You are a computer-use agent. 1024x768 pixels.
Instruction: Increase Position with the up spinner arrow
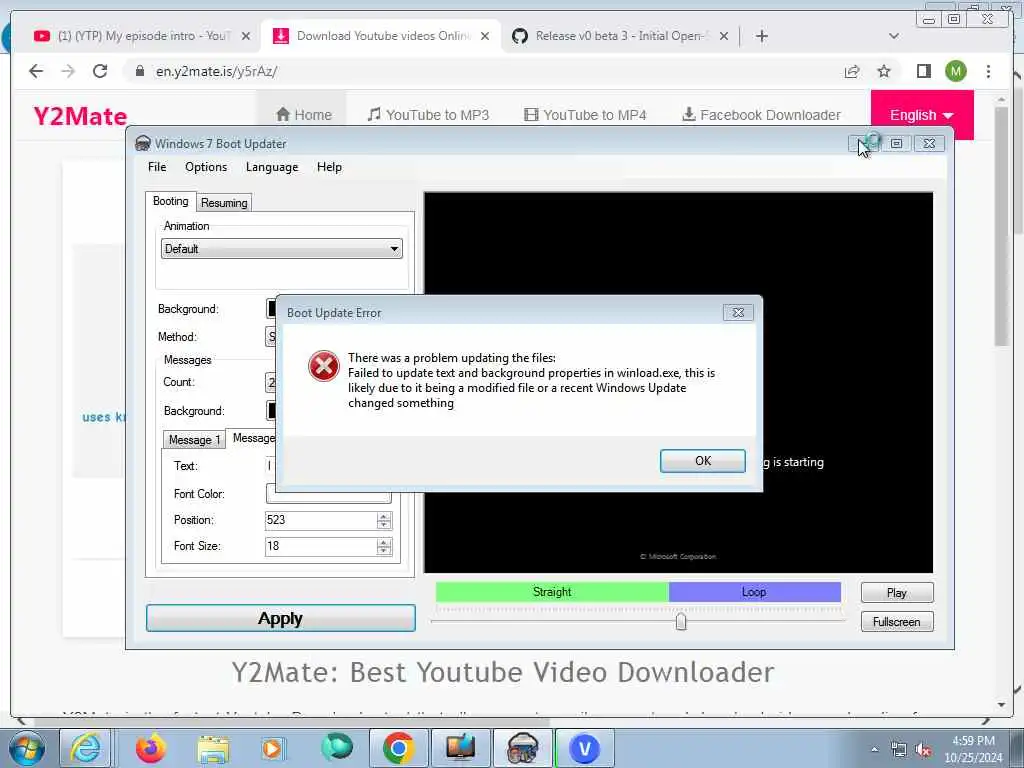[384, 516]
